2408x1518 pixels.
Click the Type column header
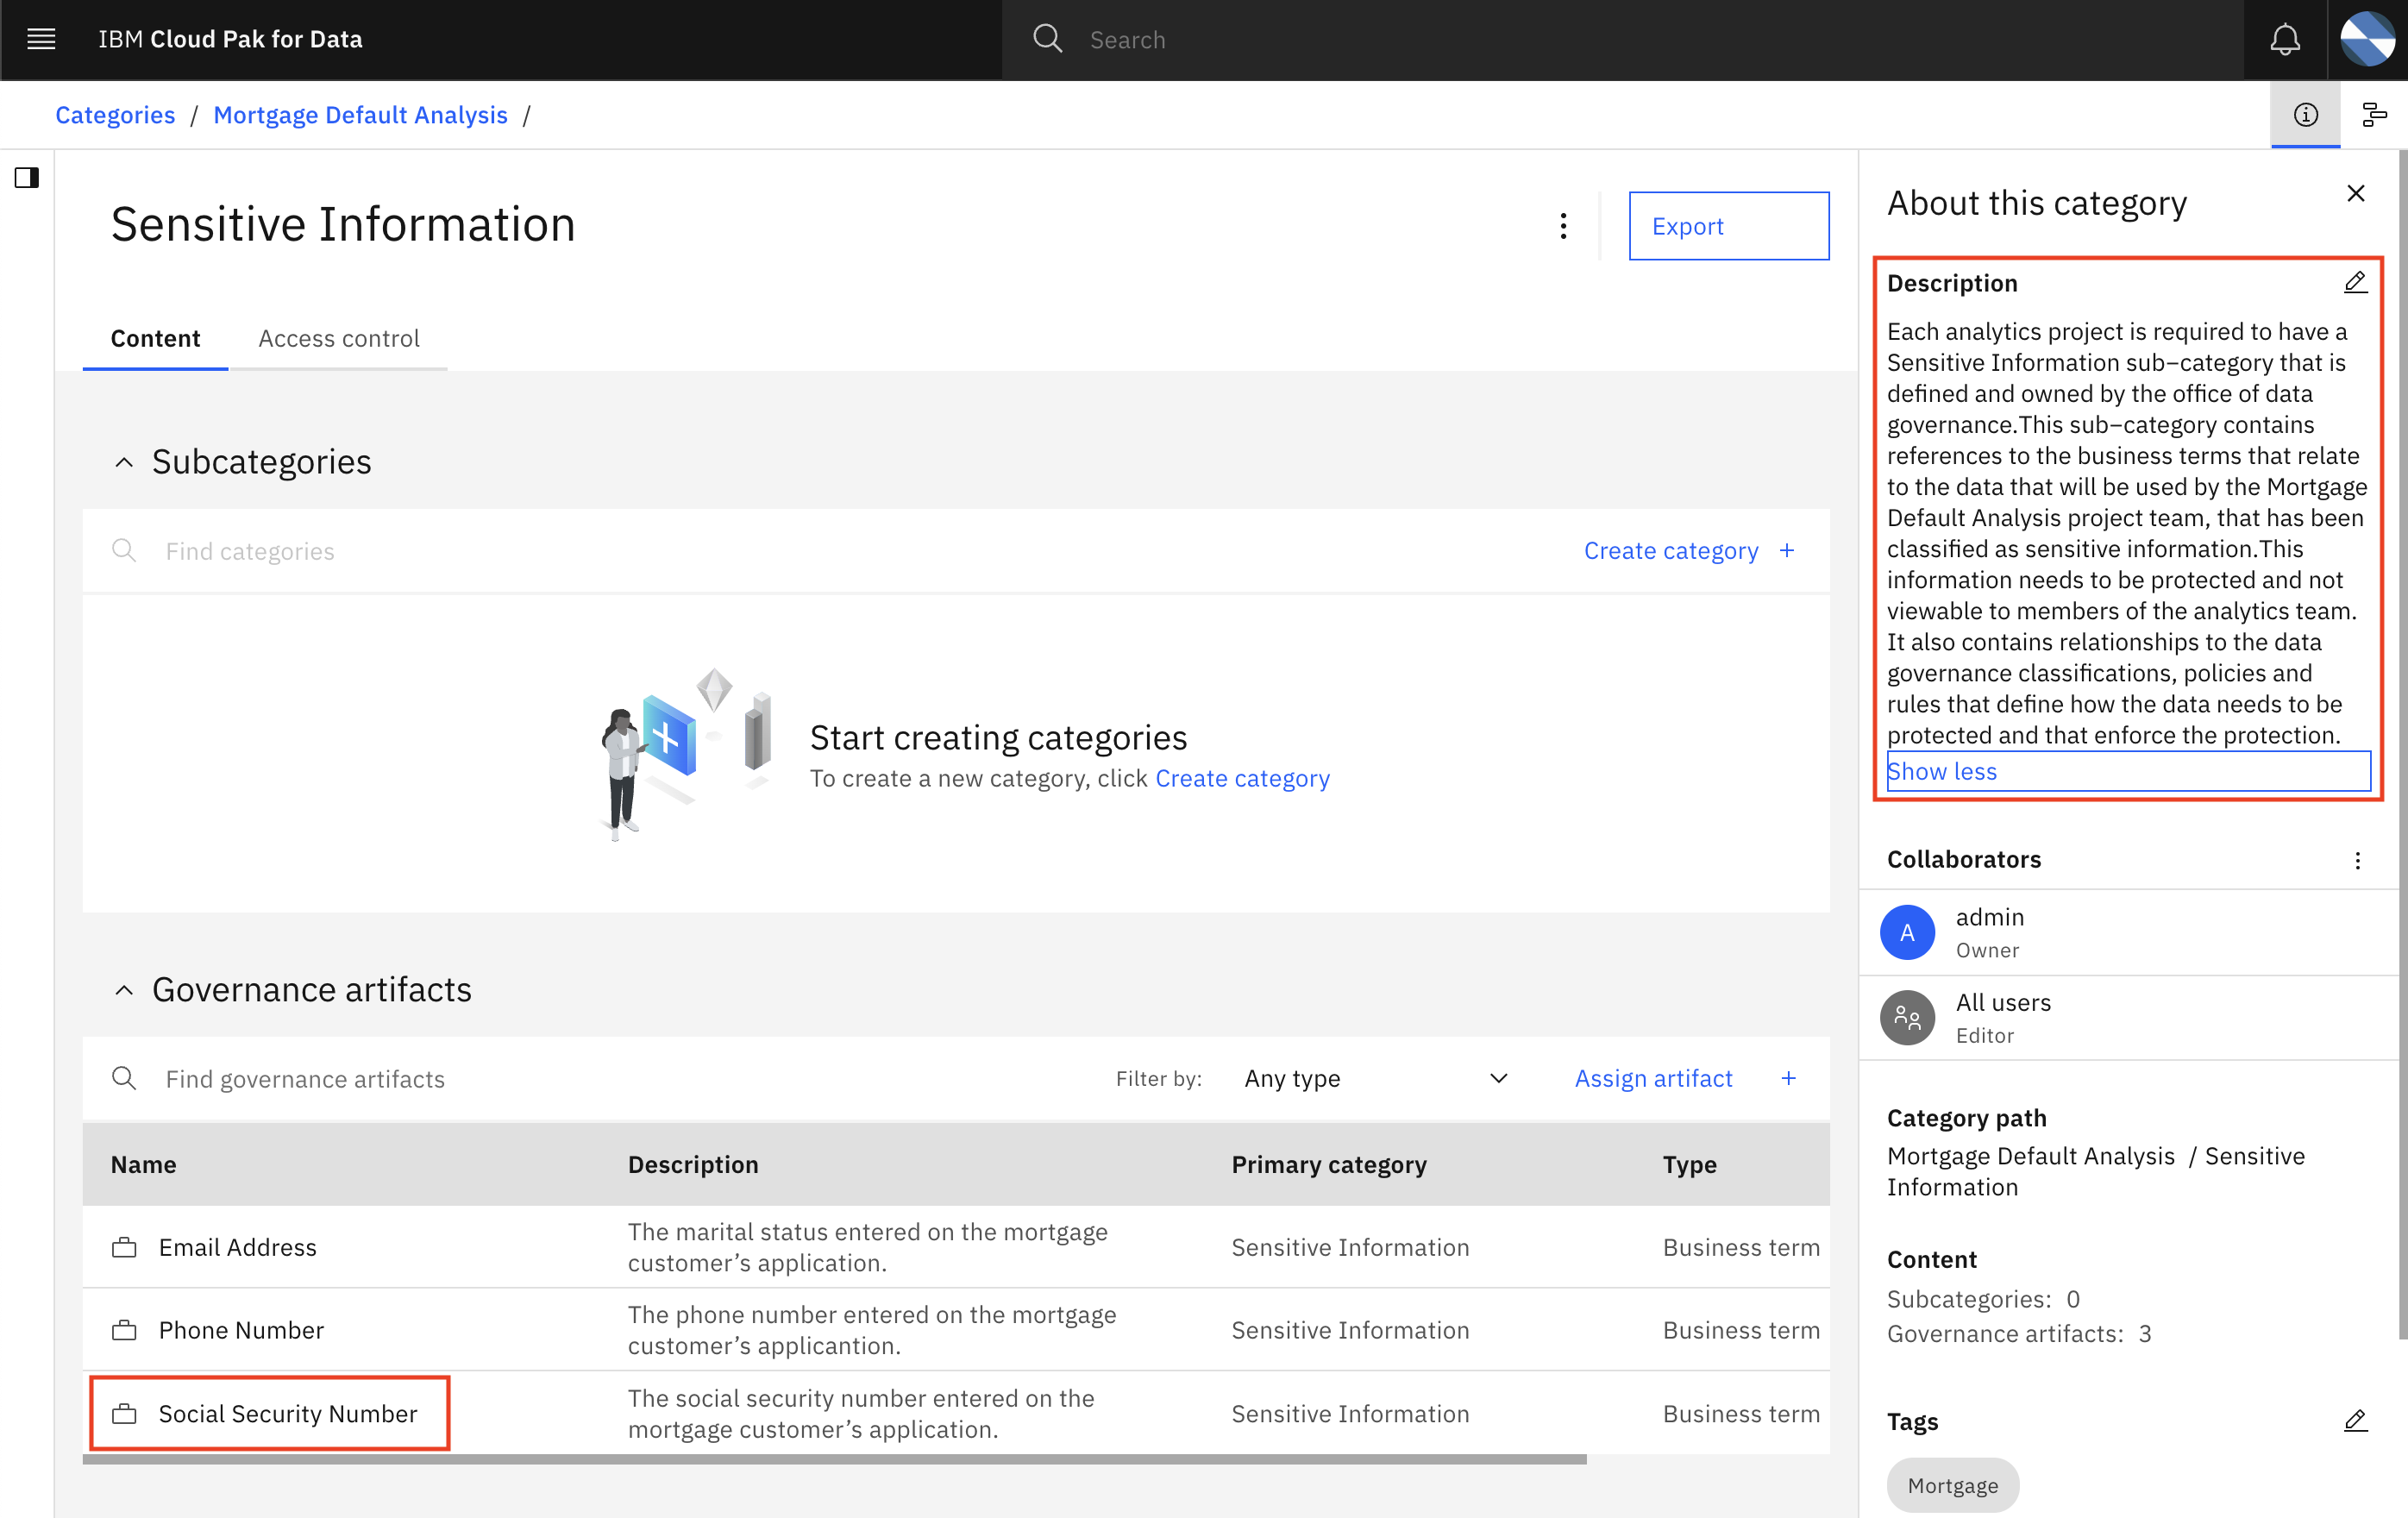[x=1689, y=1164]
